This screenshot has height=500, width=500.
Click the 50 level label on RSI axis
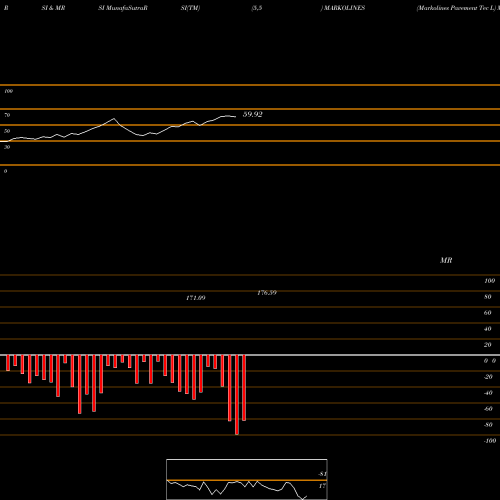(x=7, y=131)
